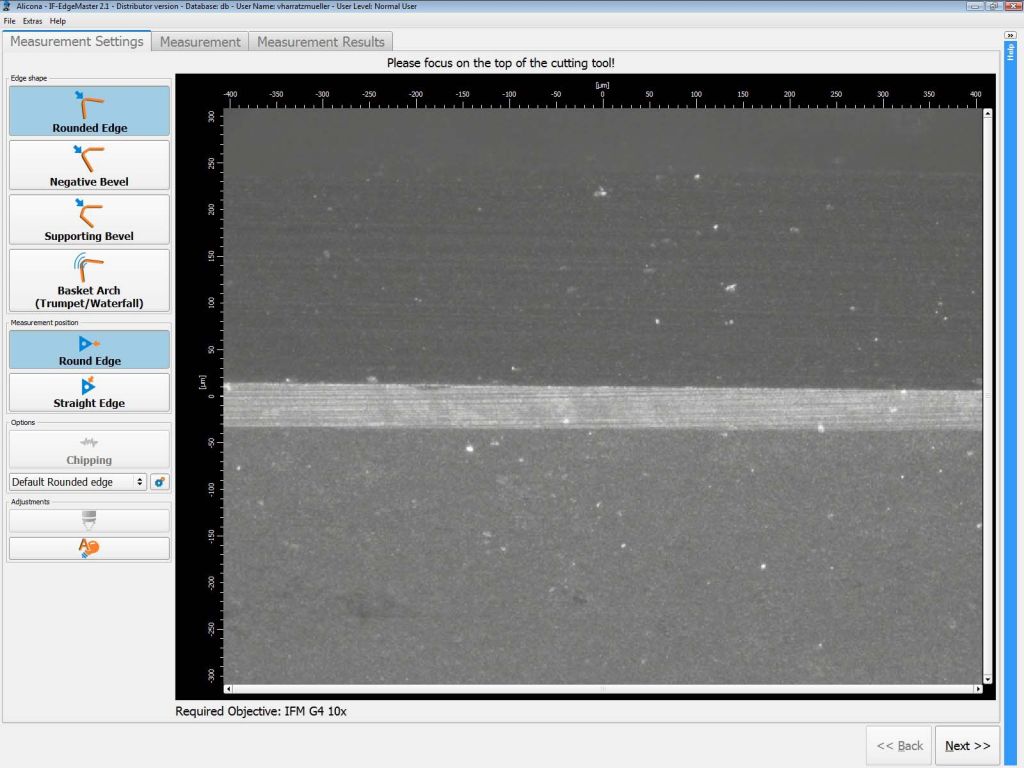Click the image vertical scrollbar up arrow

[x=987, y=114]
